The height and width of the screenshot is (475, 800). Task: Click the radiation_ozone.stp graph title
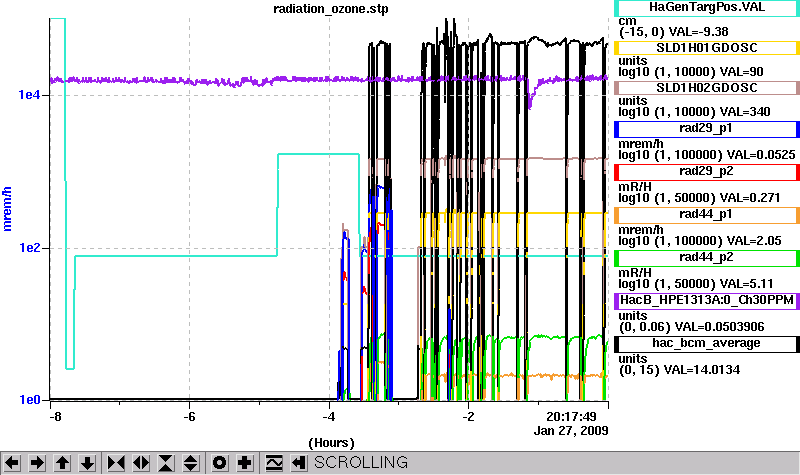(331, 9)
